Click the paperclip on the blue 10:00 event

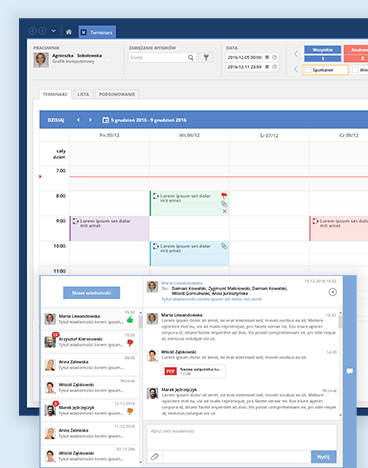[224, 246]
